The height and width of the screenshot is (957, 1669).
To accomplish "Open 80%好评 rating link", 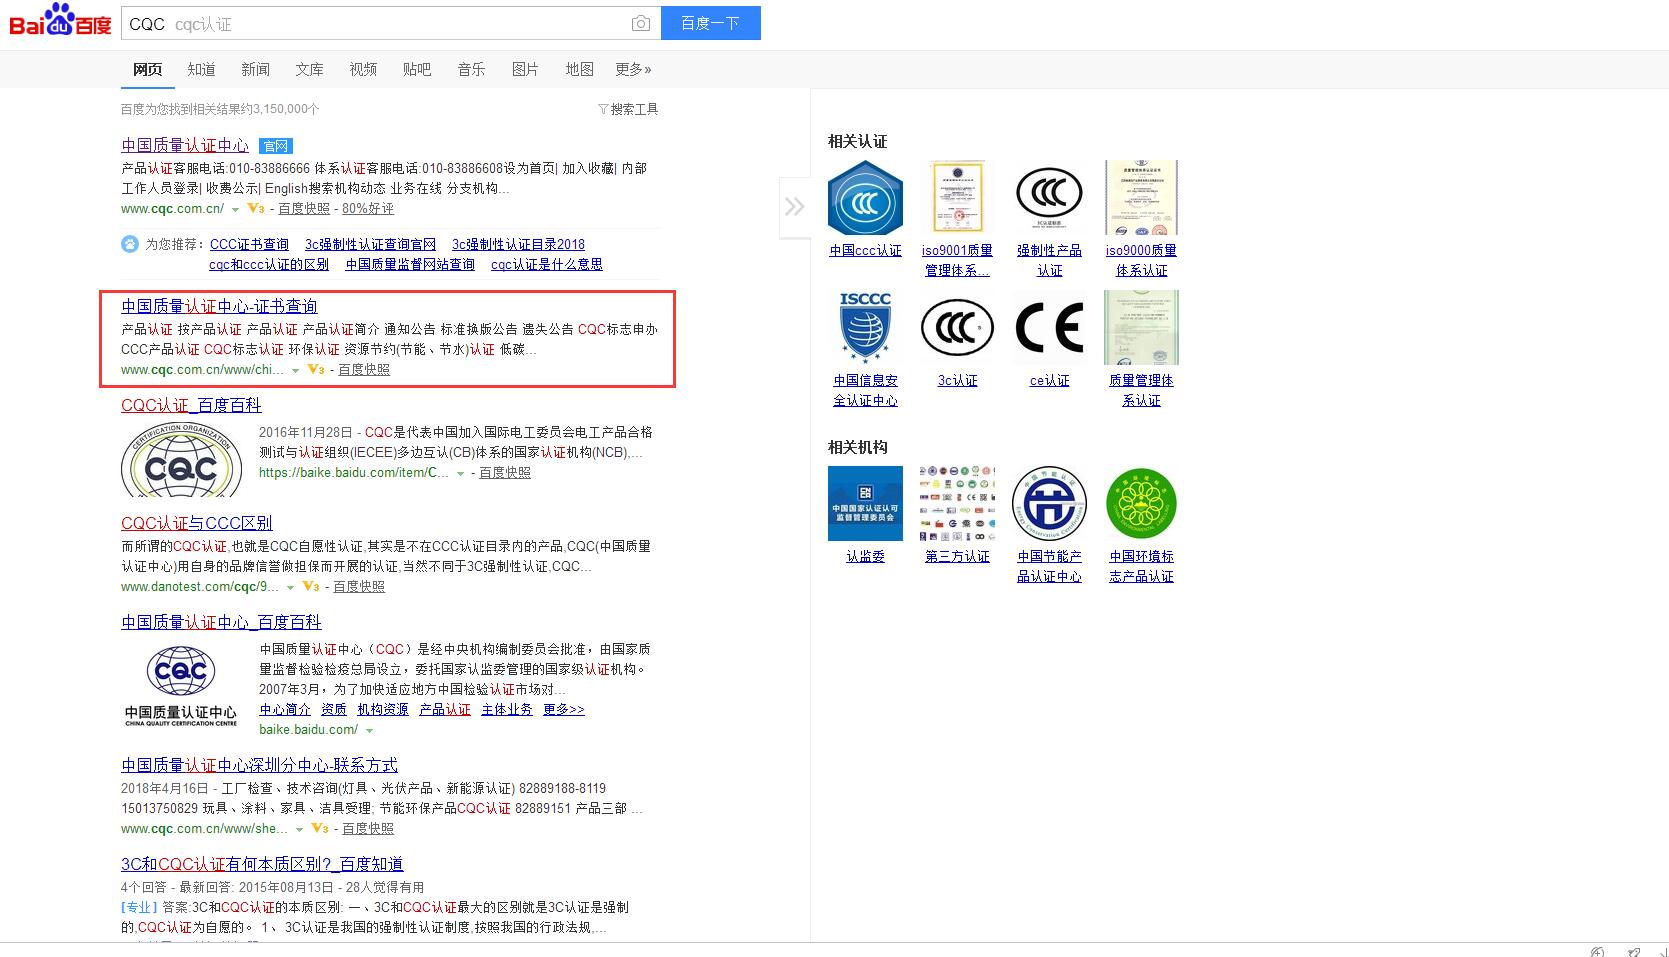I will (368, 208).
